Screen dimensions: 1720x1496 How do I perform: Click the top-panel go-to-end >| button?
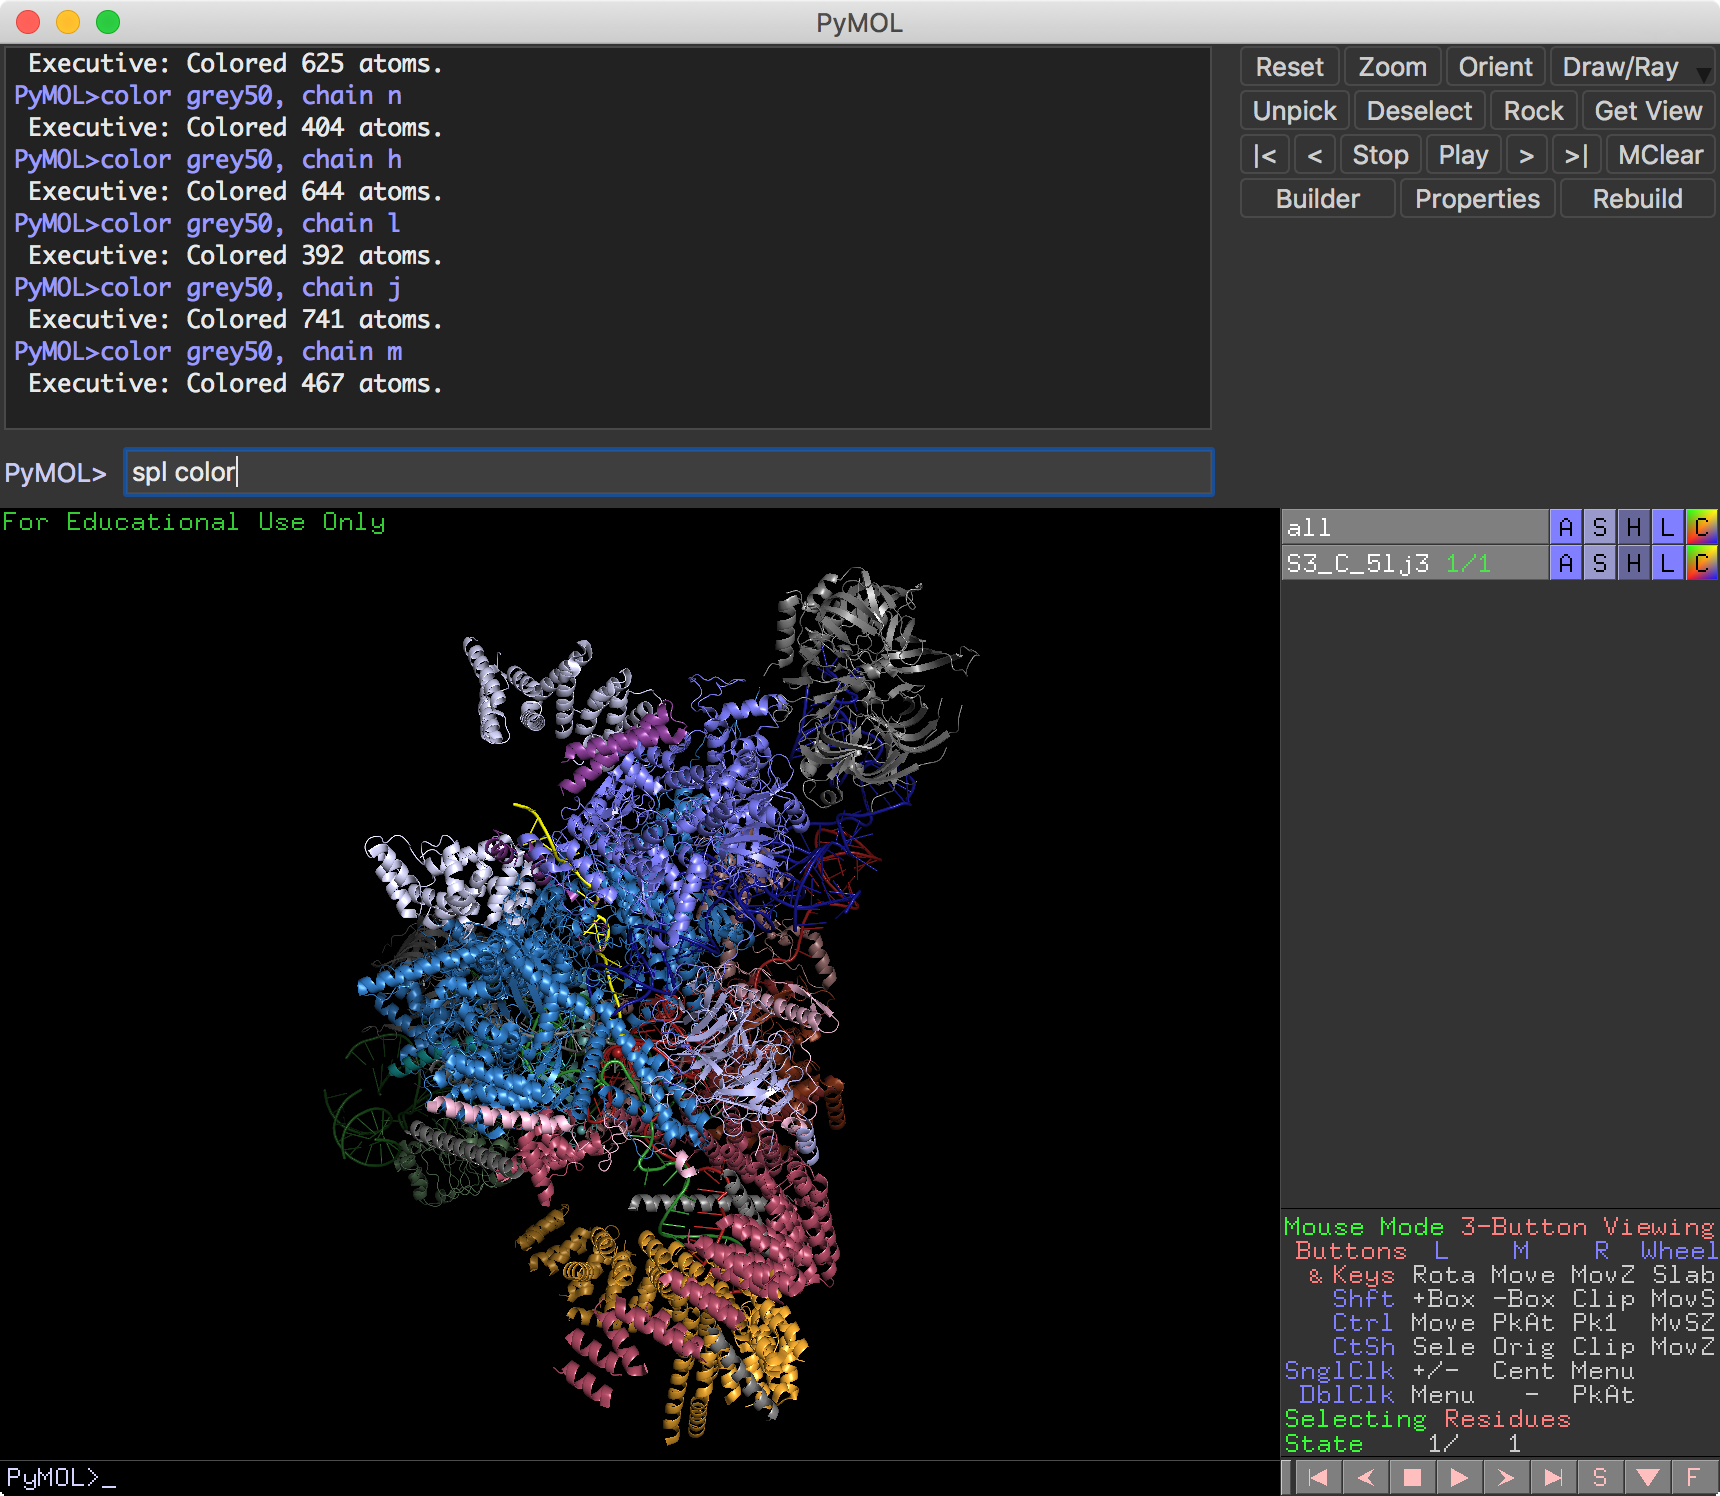1576,155
